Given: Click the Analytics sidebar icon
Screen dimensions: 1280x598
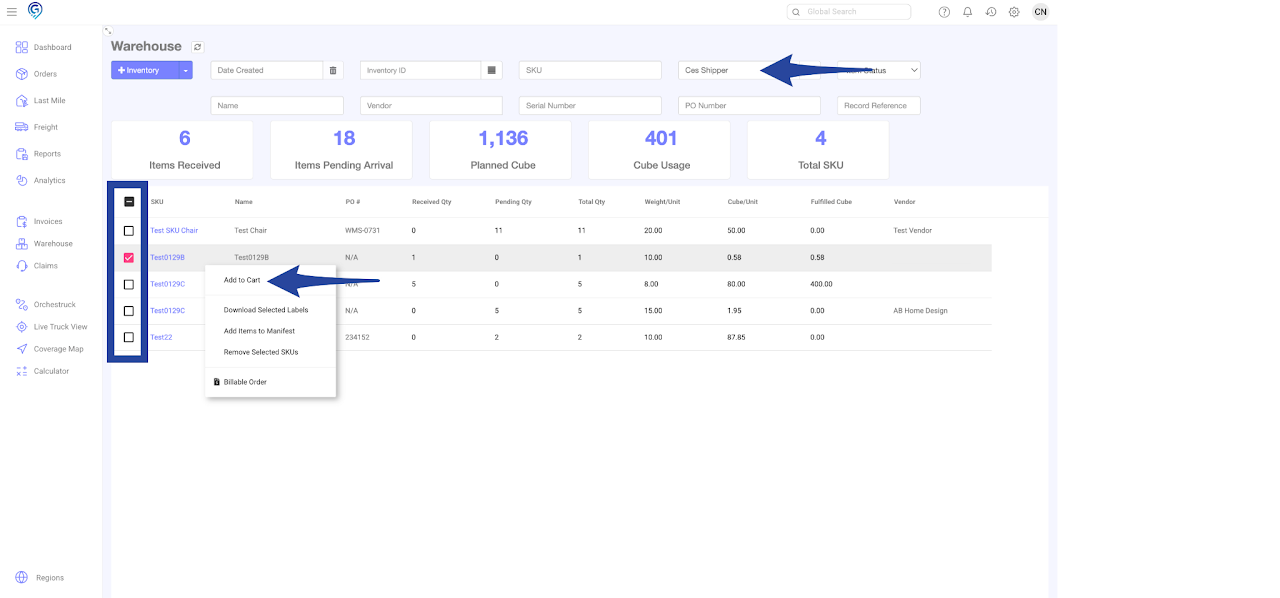Looking at the screenshot, I should [22, 180].
